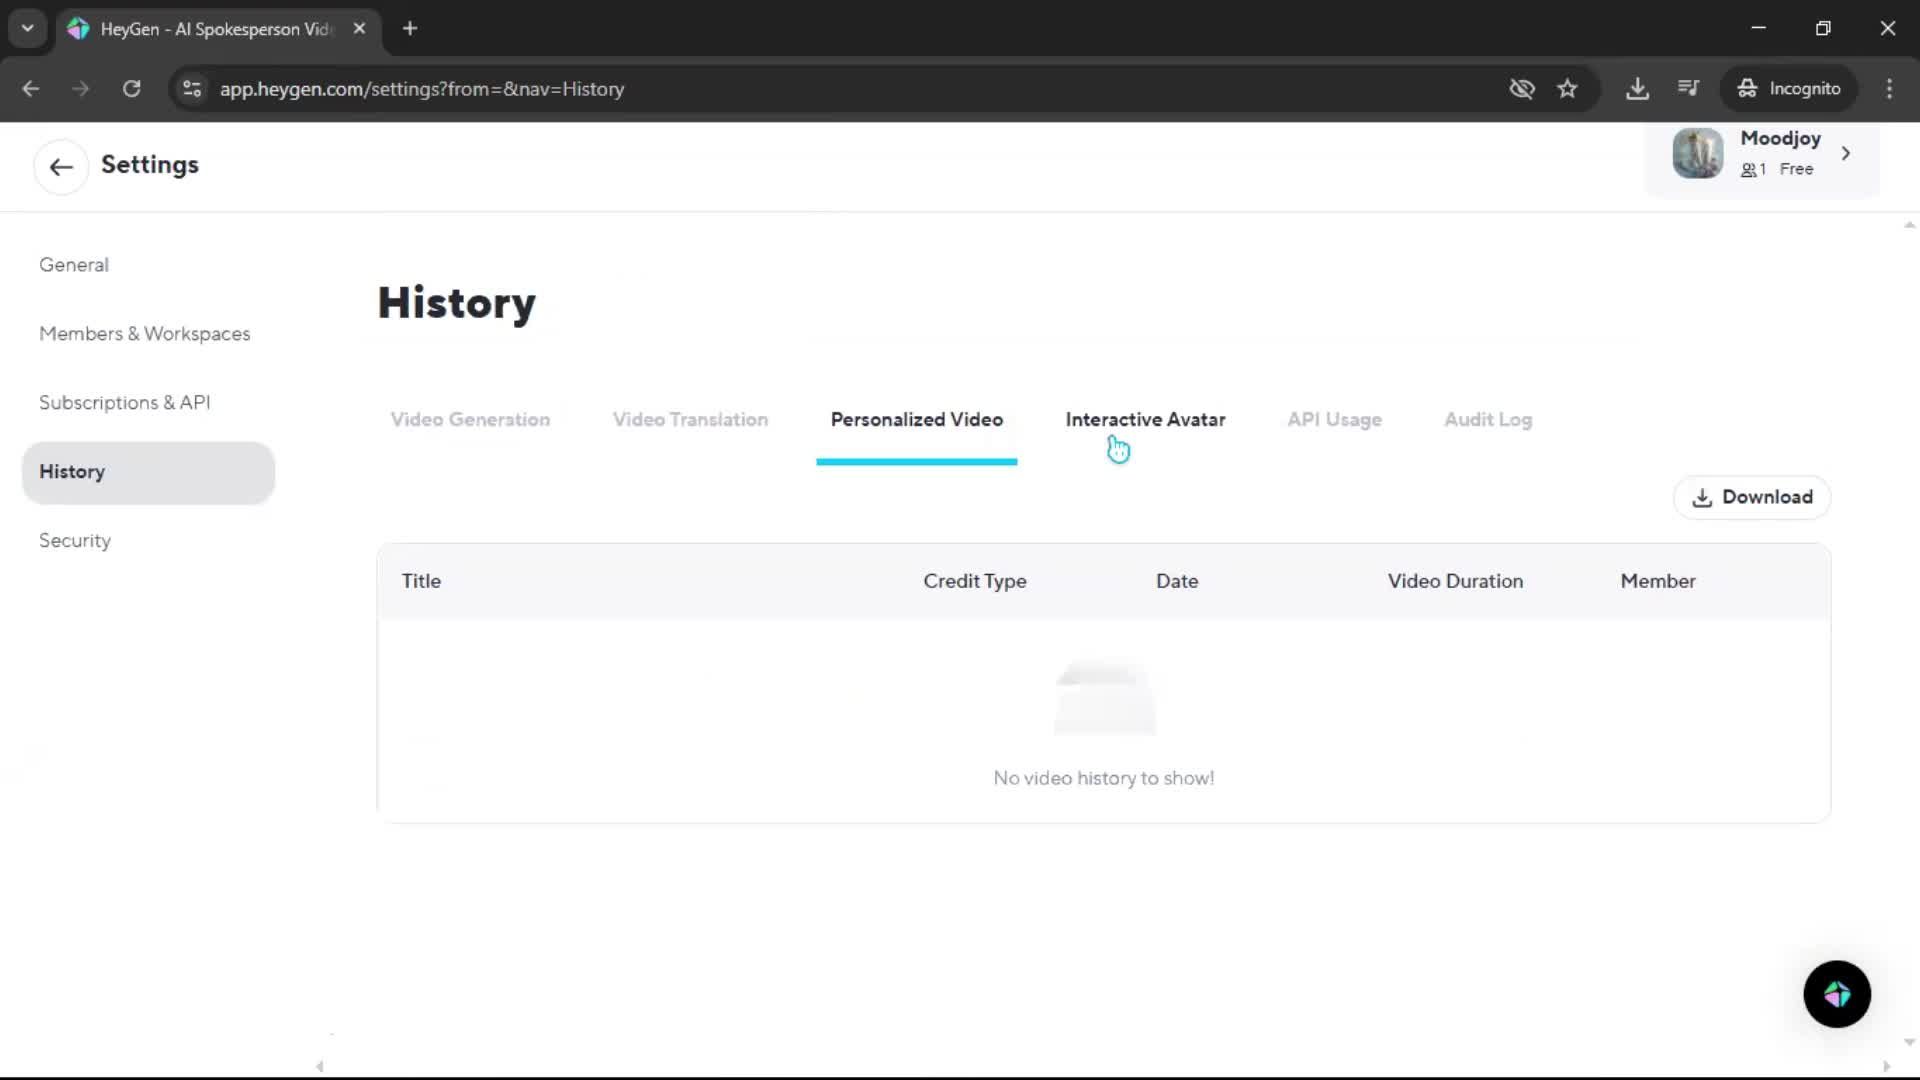Reload the page with the refresh icon

tap(131, 89)
